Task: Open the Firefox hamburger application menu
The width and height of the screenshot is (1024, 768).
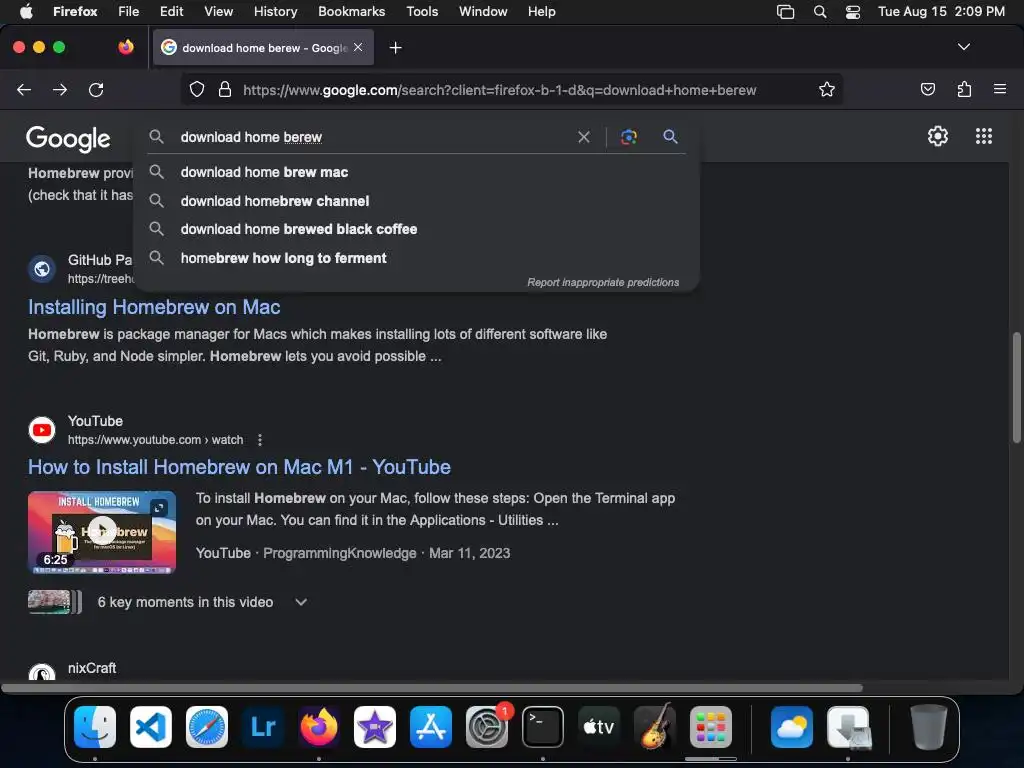Action: coord(999,89)
